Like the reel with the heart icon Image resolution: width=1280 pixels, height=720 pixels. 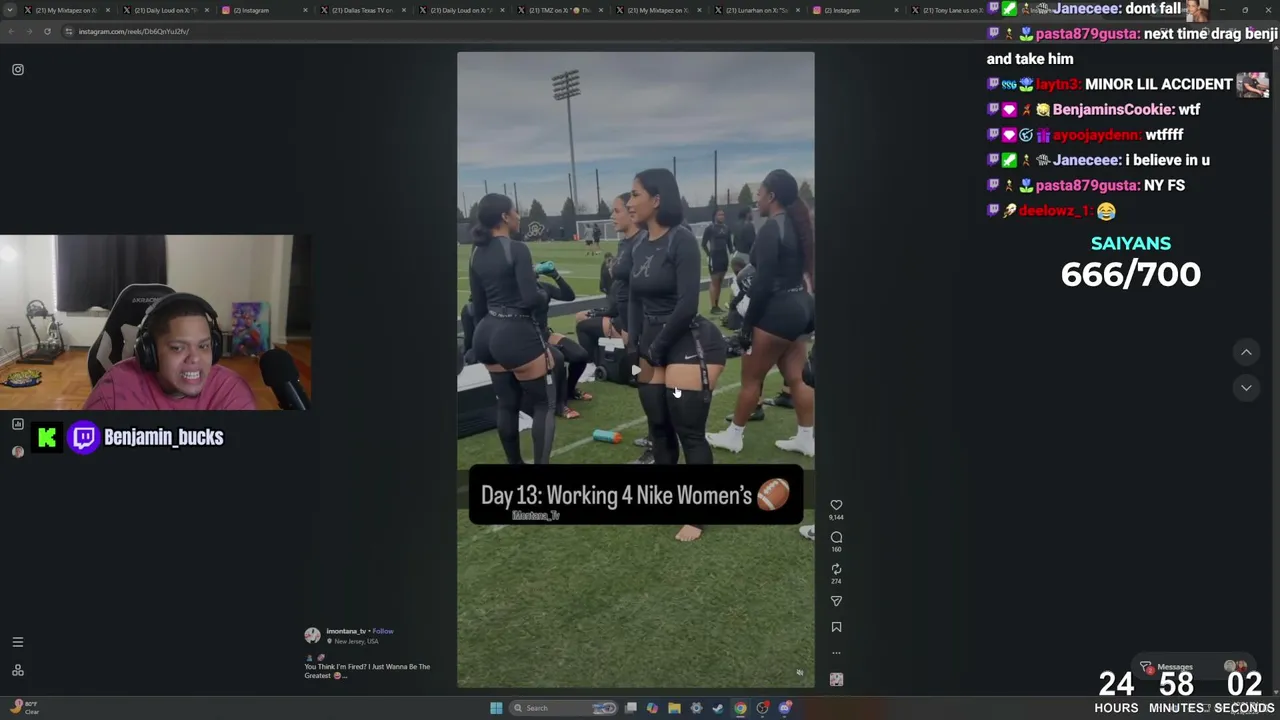click(x=836, y=505)
